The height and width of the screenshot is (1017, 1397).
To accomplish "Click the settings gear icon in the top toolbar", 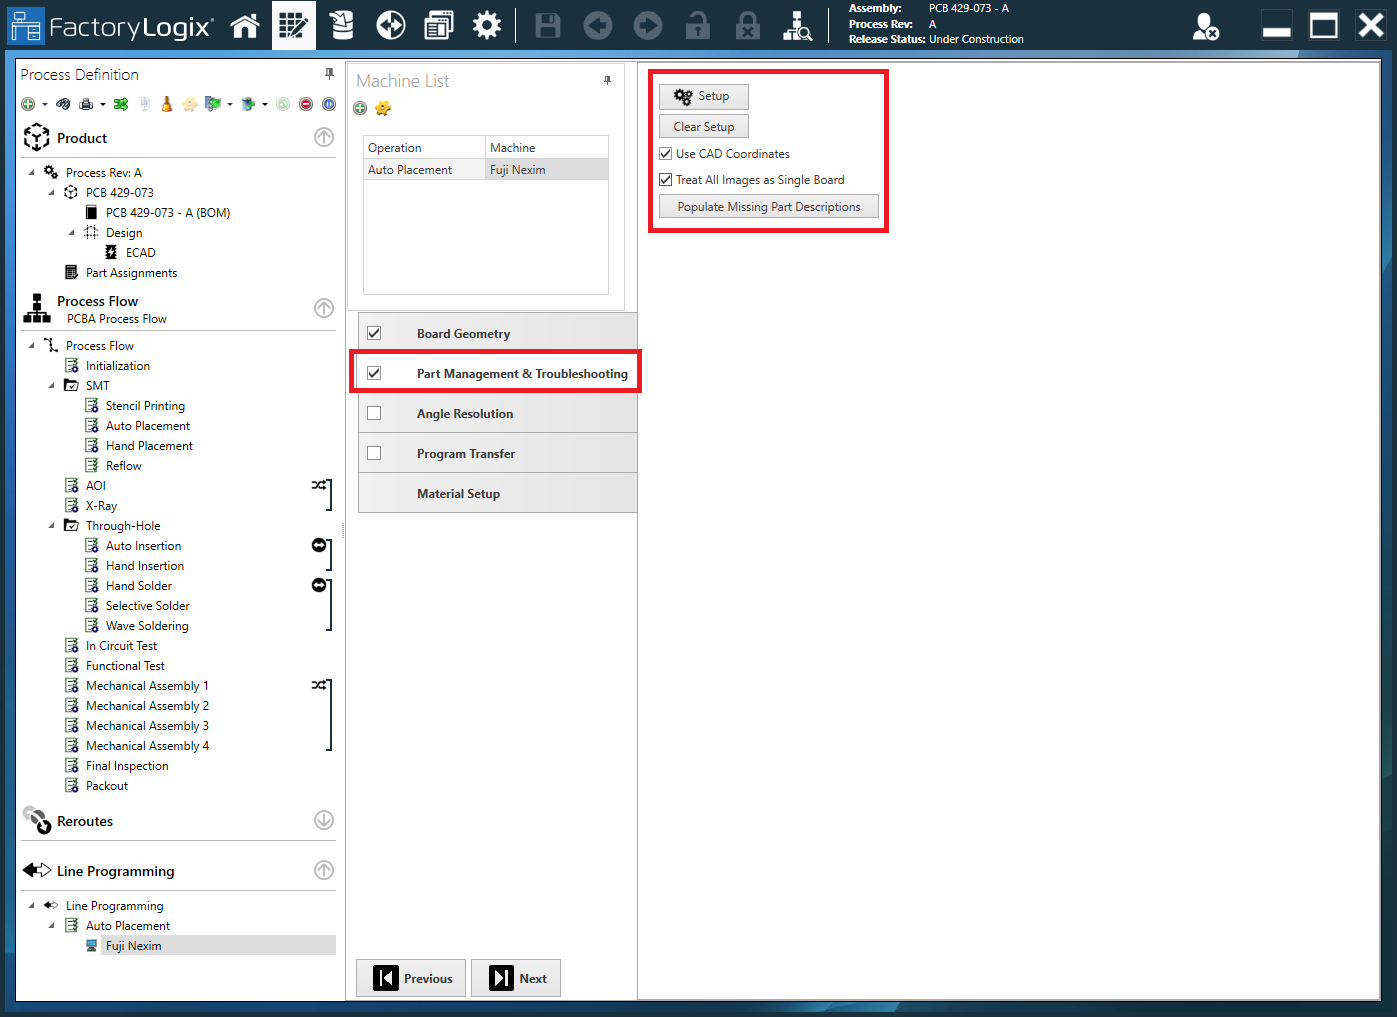I will [x=487, y=25].
